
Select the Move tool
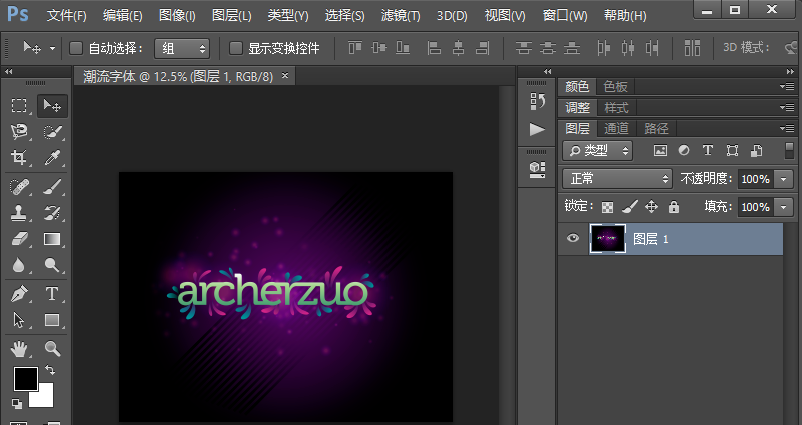(x=52, y=106)
